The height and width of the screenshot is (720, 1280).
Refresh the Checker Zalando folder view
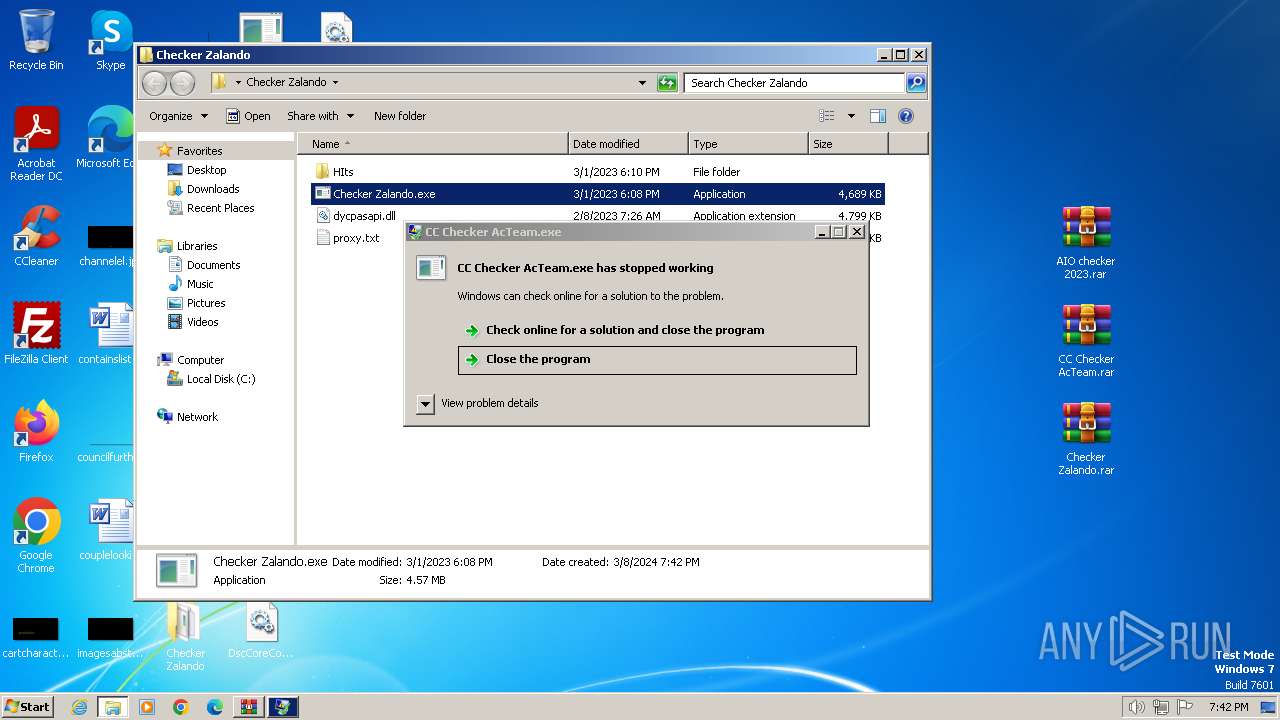pyautogui.click(x=667, y=83)
